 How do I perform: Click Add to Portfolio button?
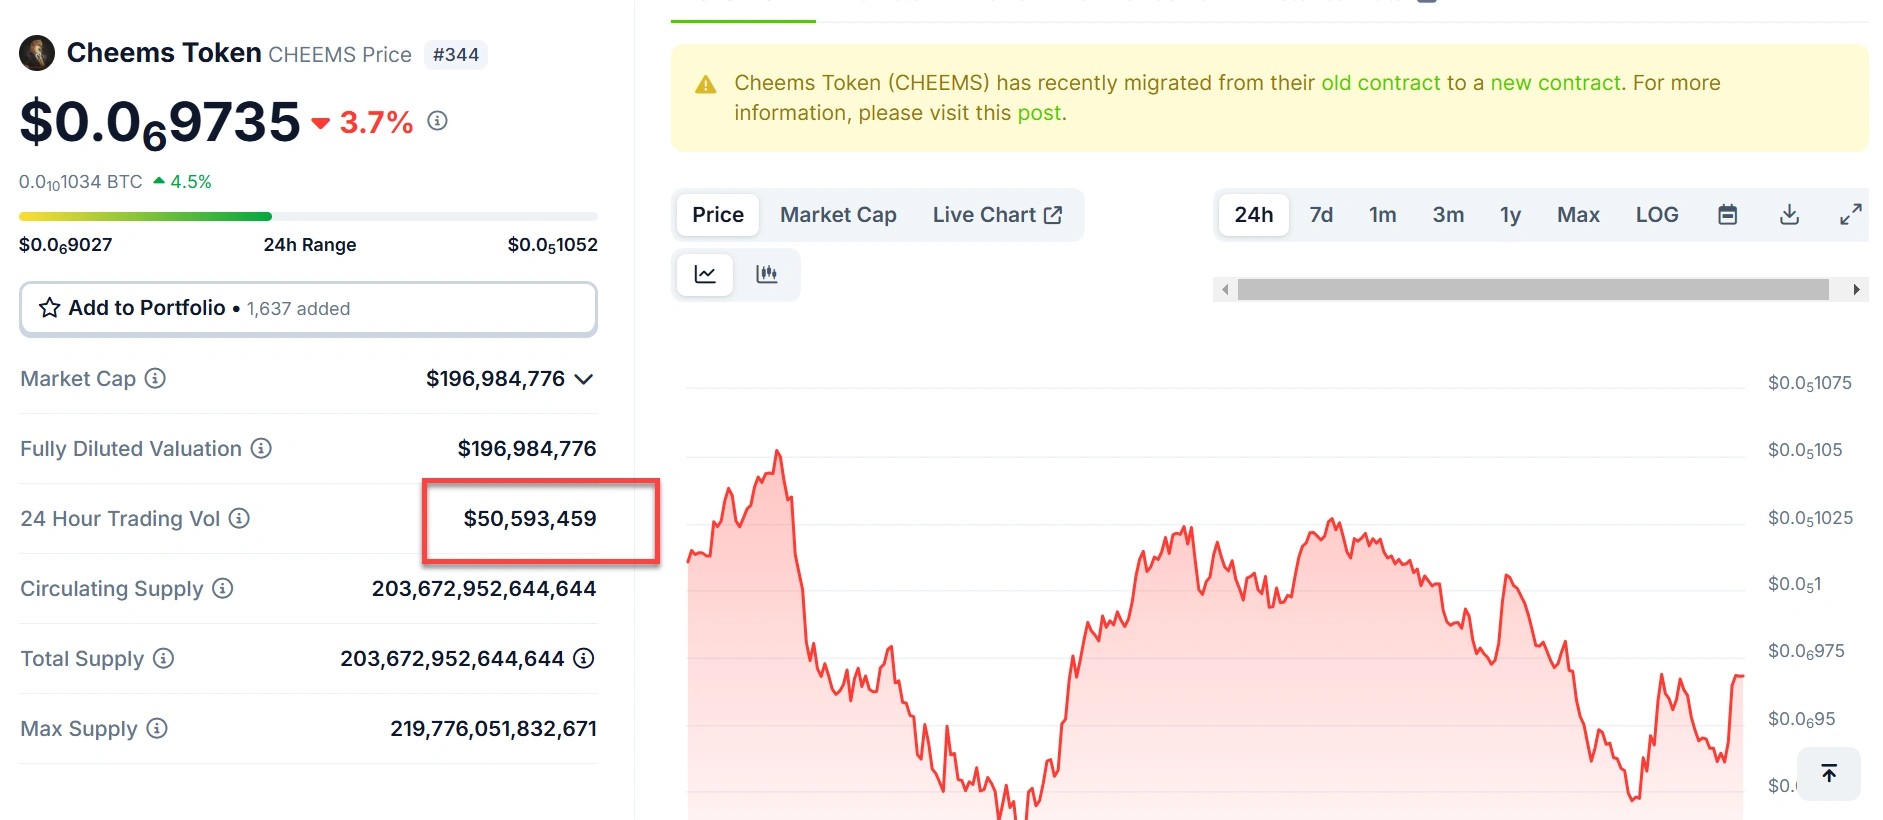(x=308, y=308)
